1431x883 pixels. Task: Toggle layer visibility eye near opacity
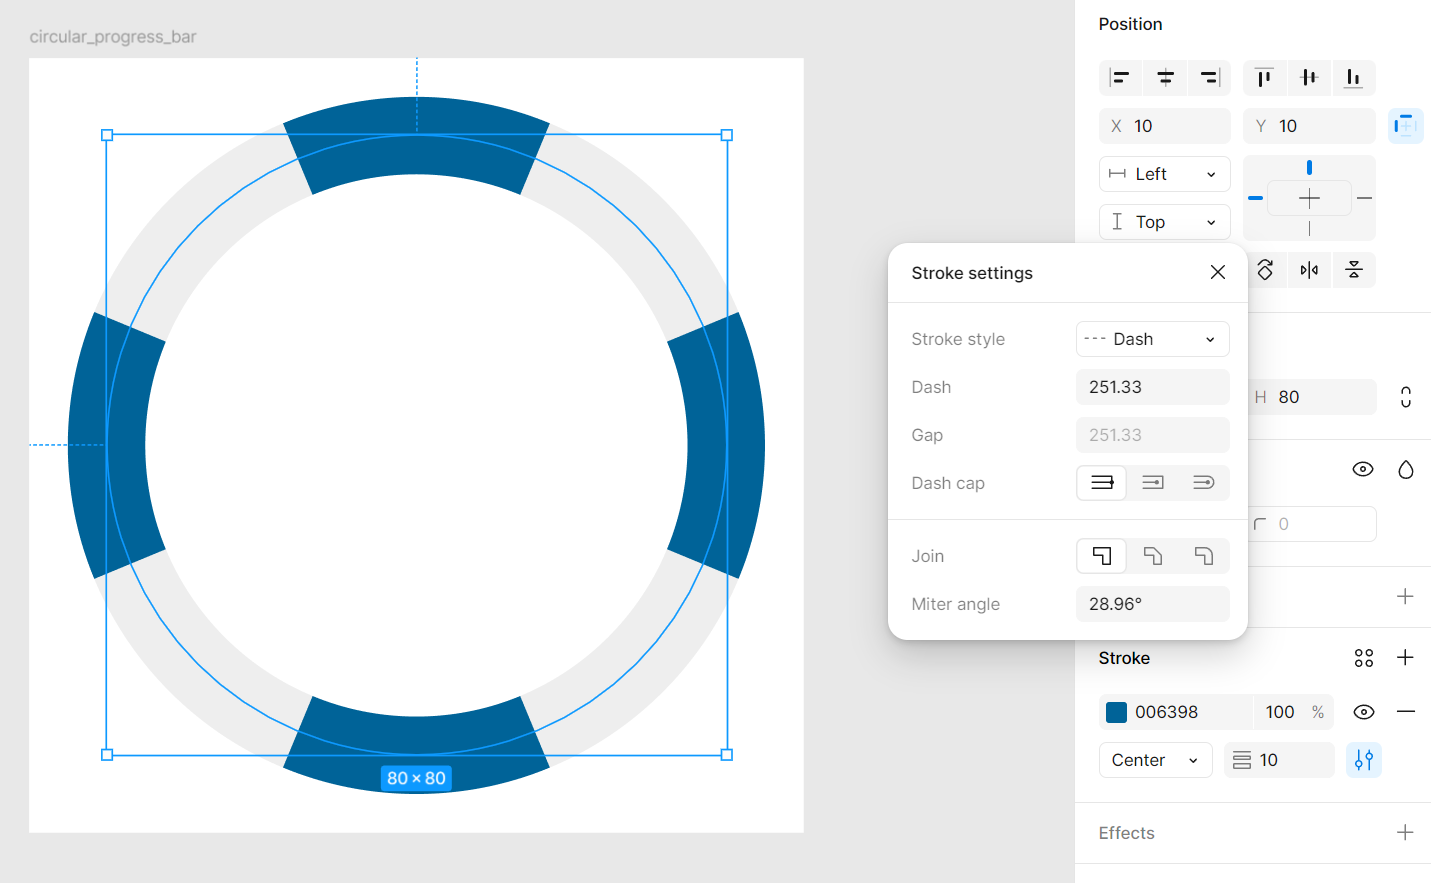[1362, 469]
